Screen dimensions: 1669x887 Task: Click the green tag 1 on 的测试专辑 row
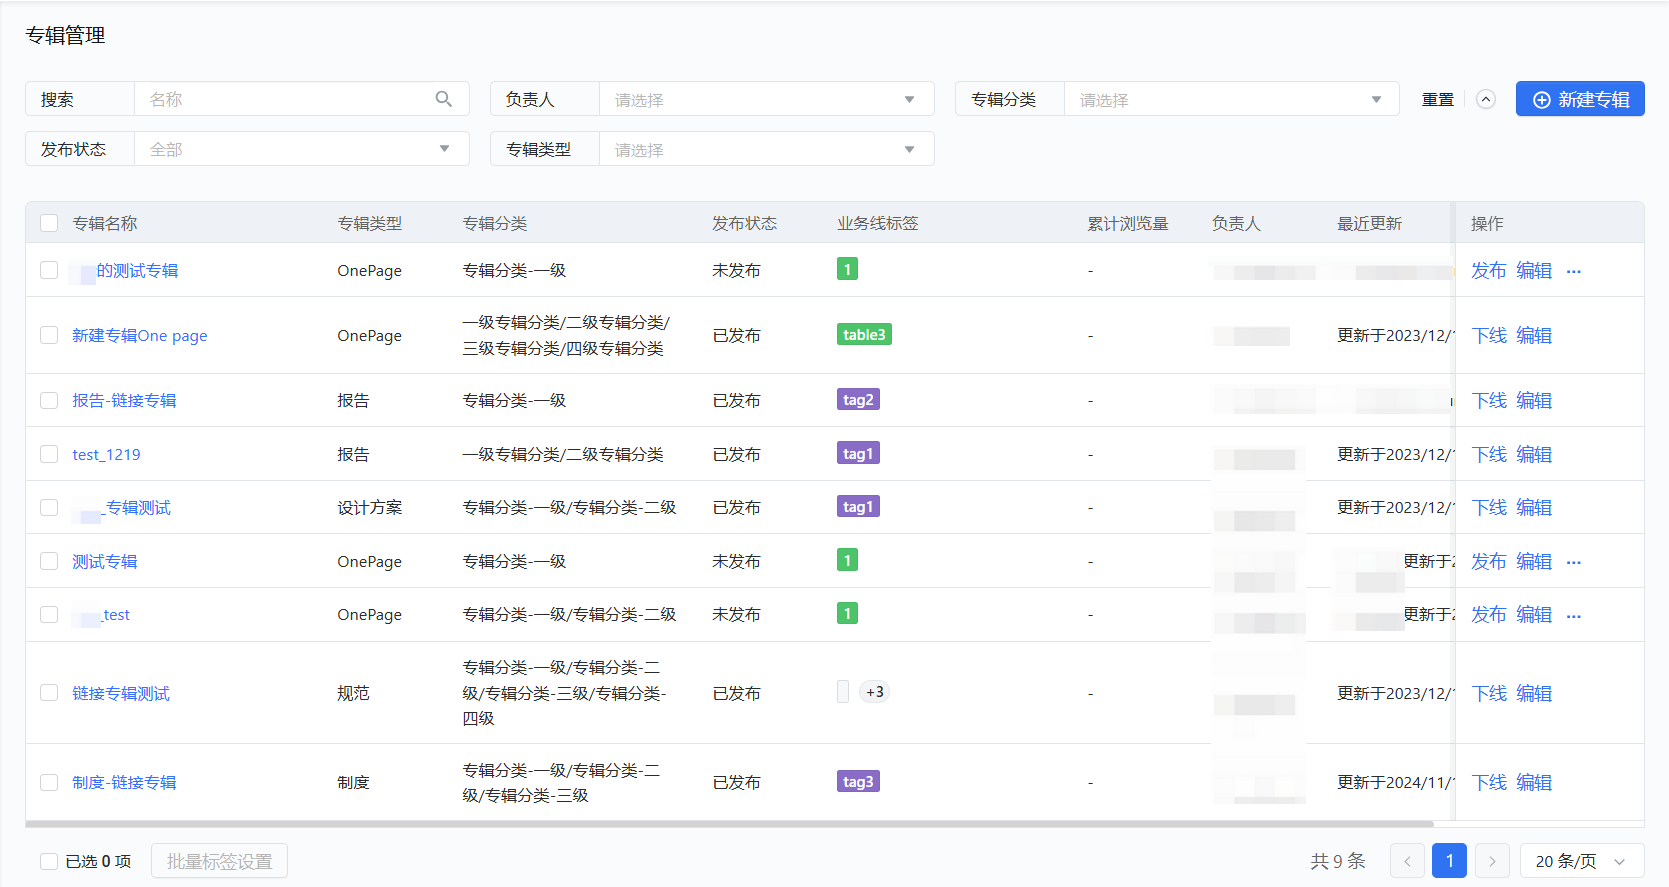(847, 269)
